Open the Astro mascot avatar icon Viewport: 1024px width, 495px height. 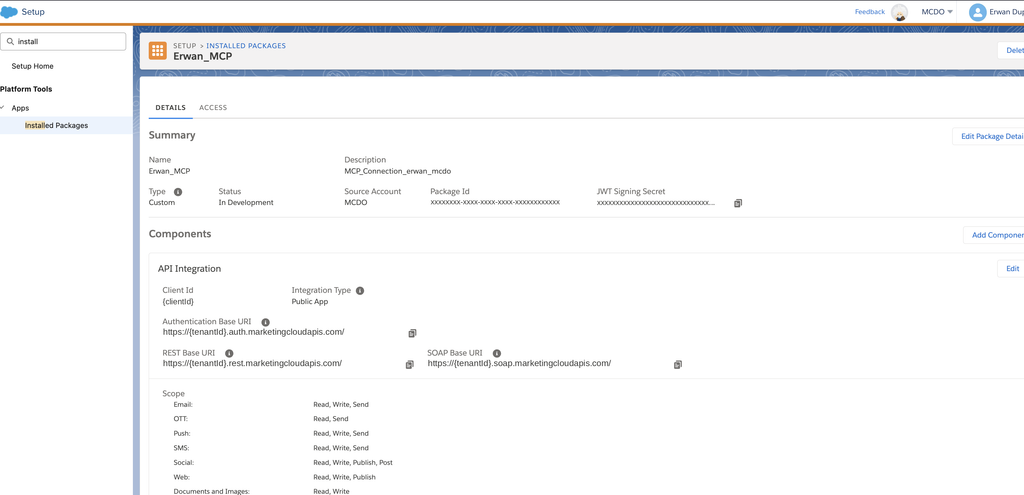coord(899,12)
